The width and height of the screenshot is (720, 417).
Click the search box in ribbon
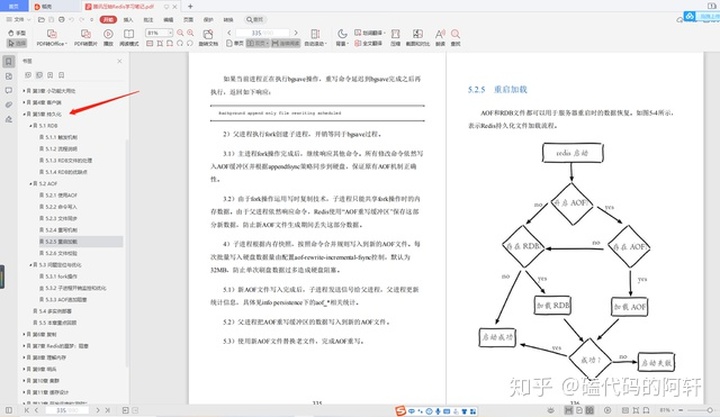pos(255,20)
